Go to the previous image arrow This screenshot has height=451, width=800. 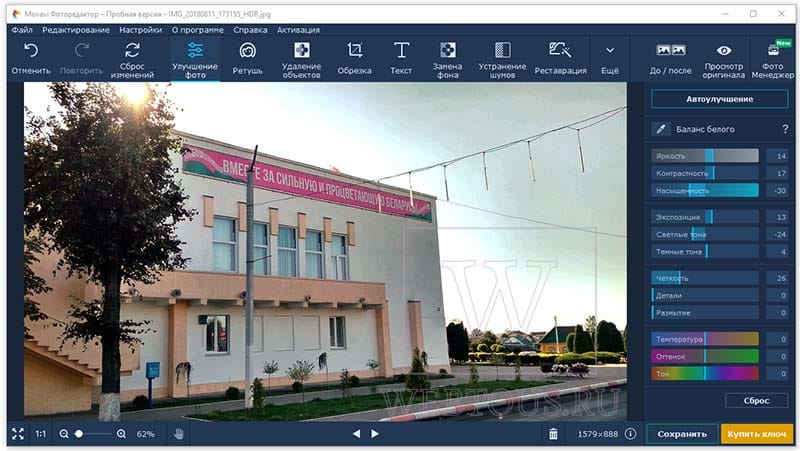click(x=357, y=434)
